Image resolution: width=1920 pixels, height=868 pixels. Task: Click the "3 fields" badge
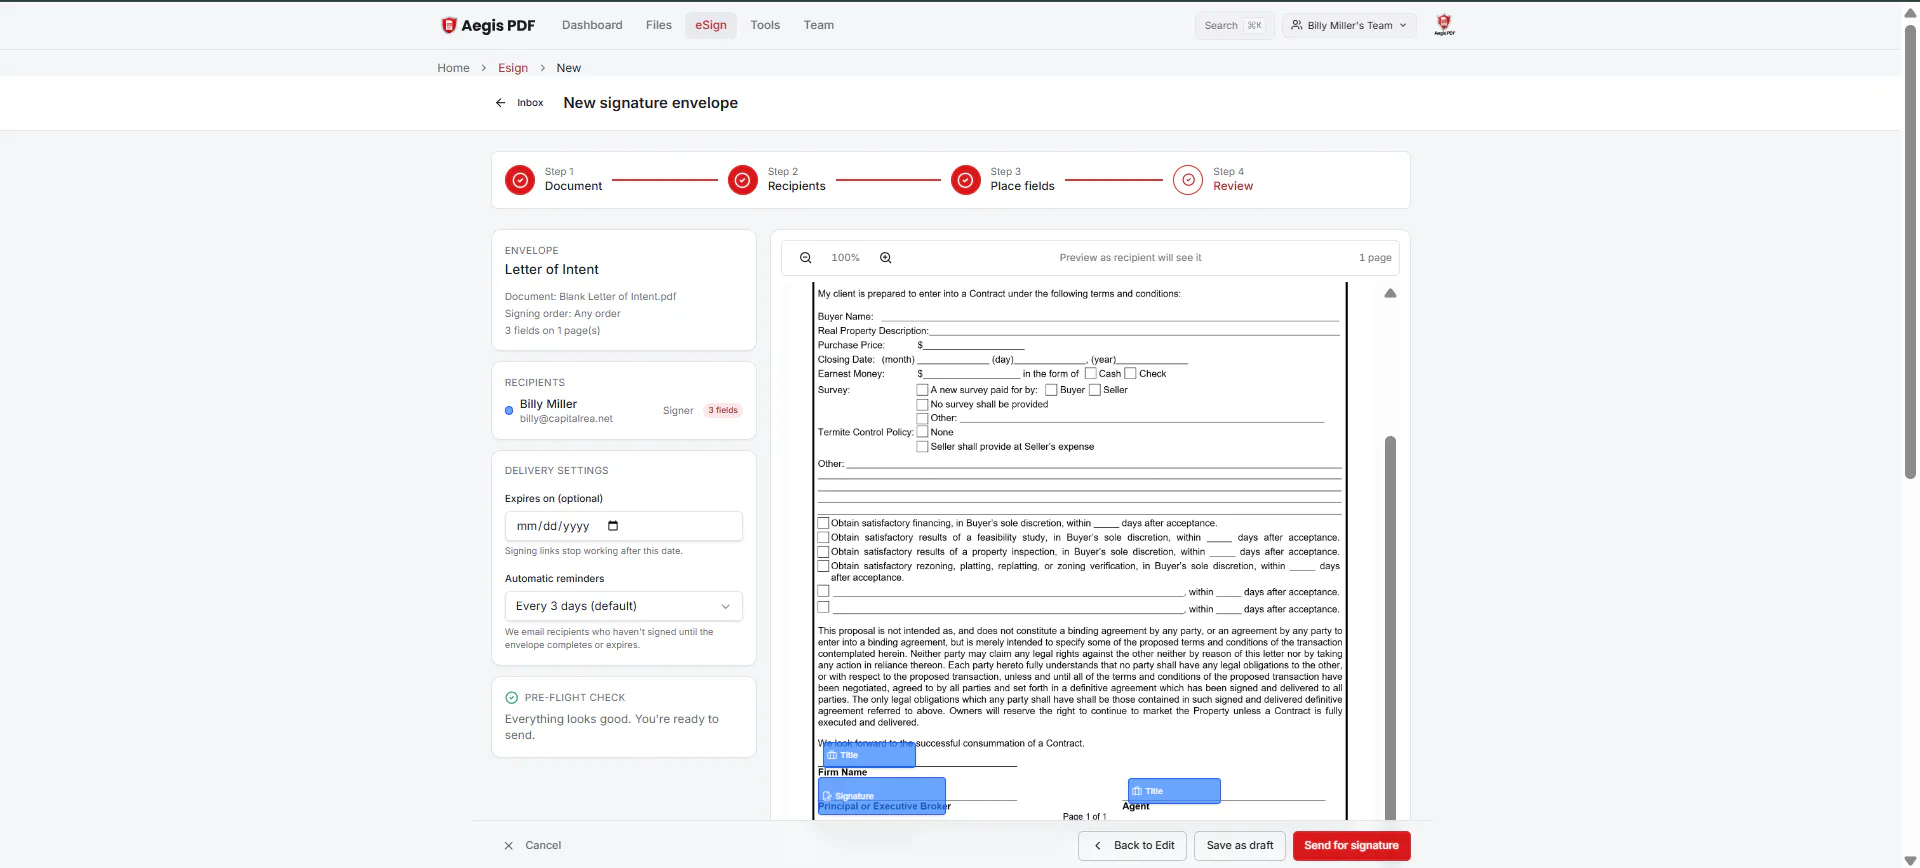pos(723,411)
